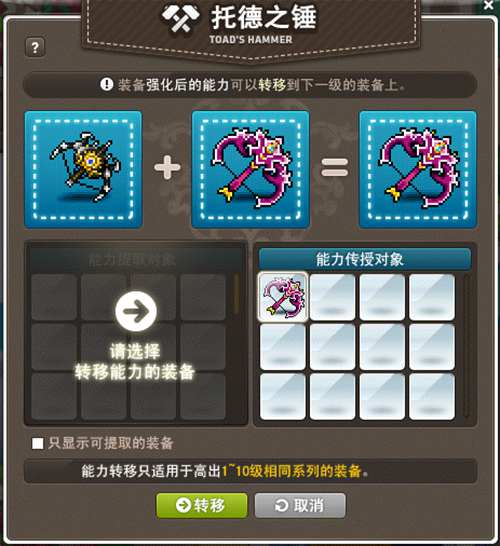Close the Toad's Hammer window

point(489,5)
